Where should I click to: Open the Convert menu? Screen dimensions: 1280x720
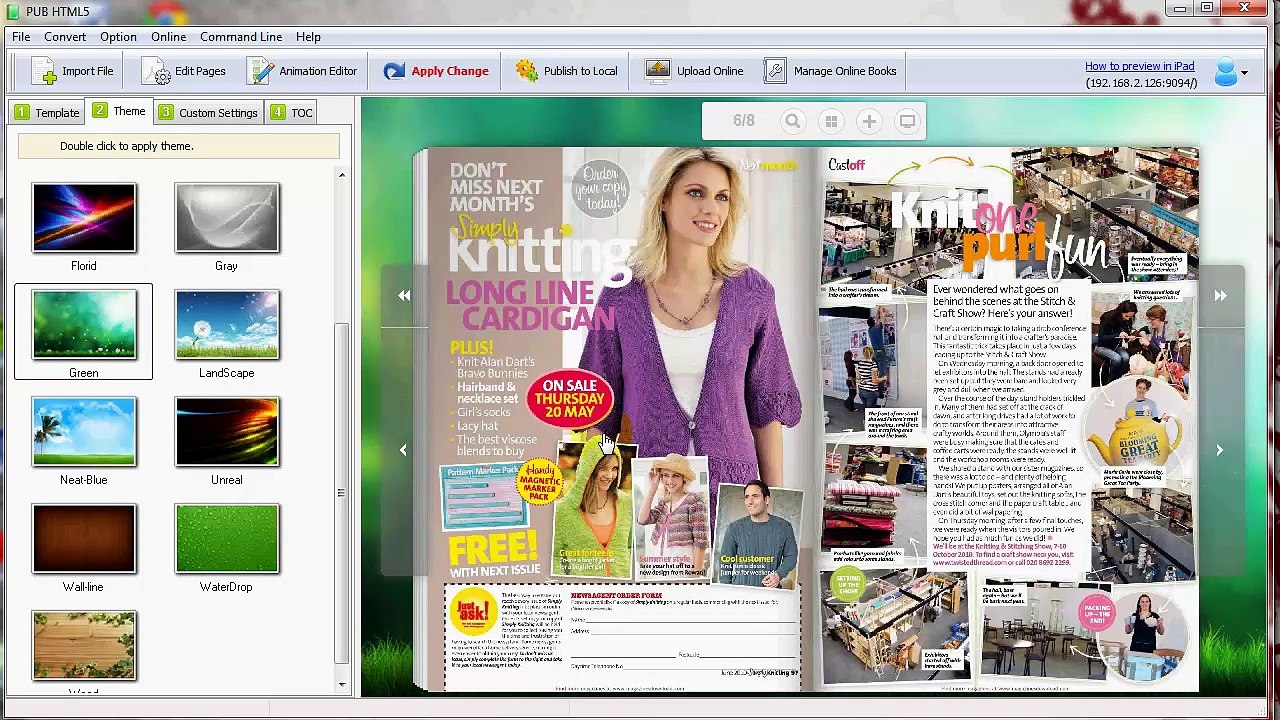65,37
